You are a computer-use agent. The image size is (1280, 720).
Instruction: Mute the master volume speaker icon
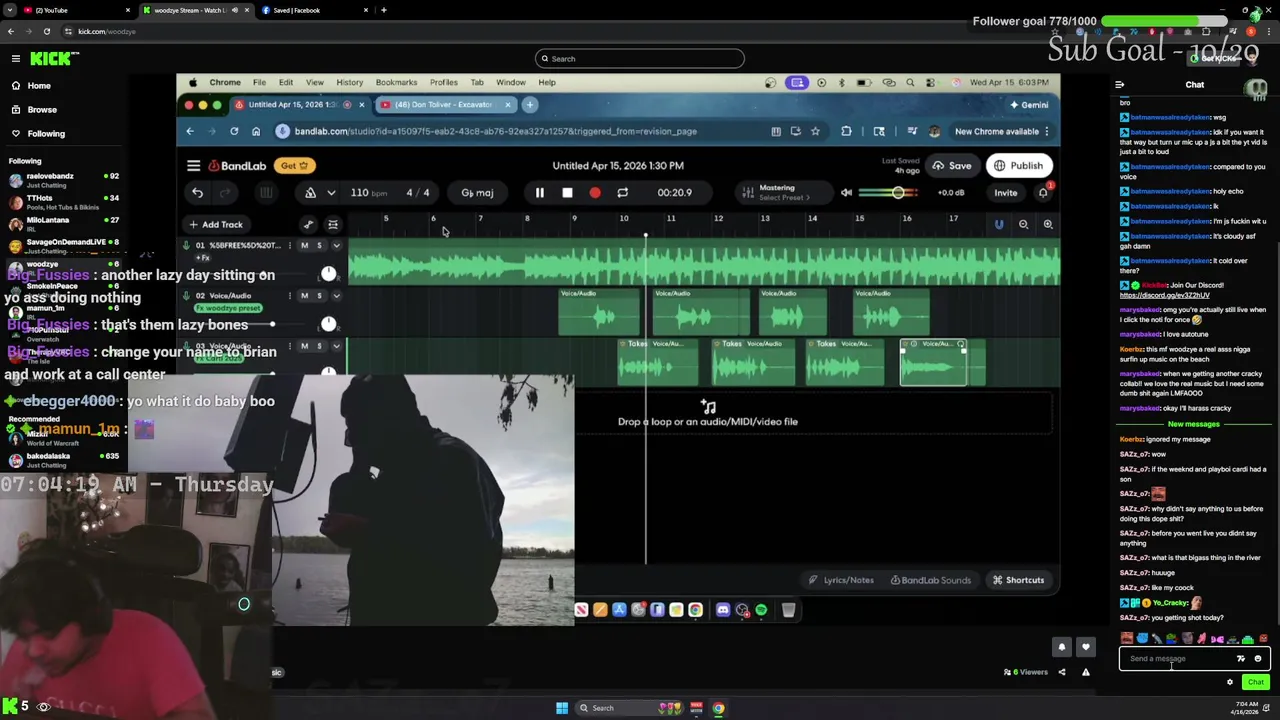coord(846,193)
